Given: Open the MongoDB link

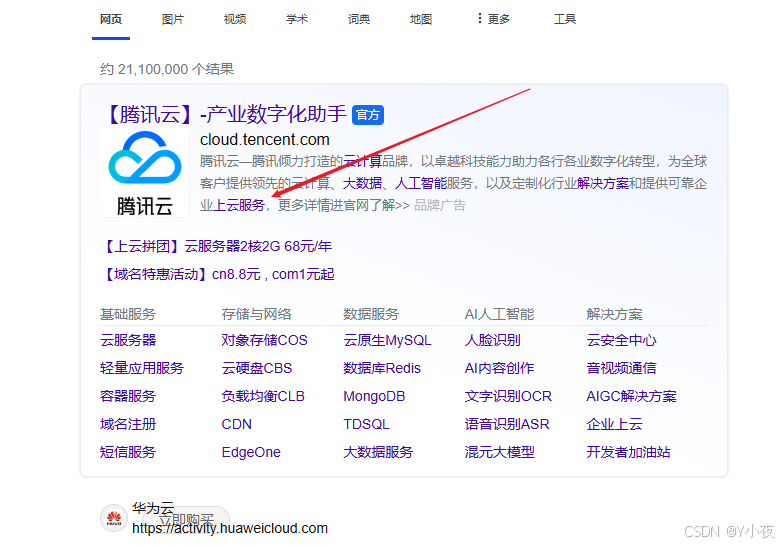Looking at the screenshot, I should click(x=374, y=396).
